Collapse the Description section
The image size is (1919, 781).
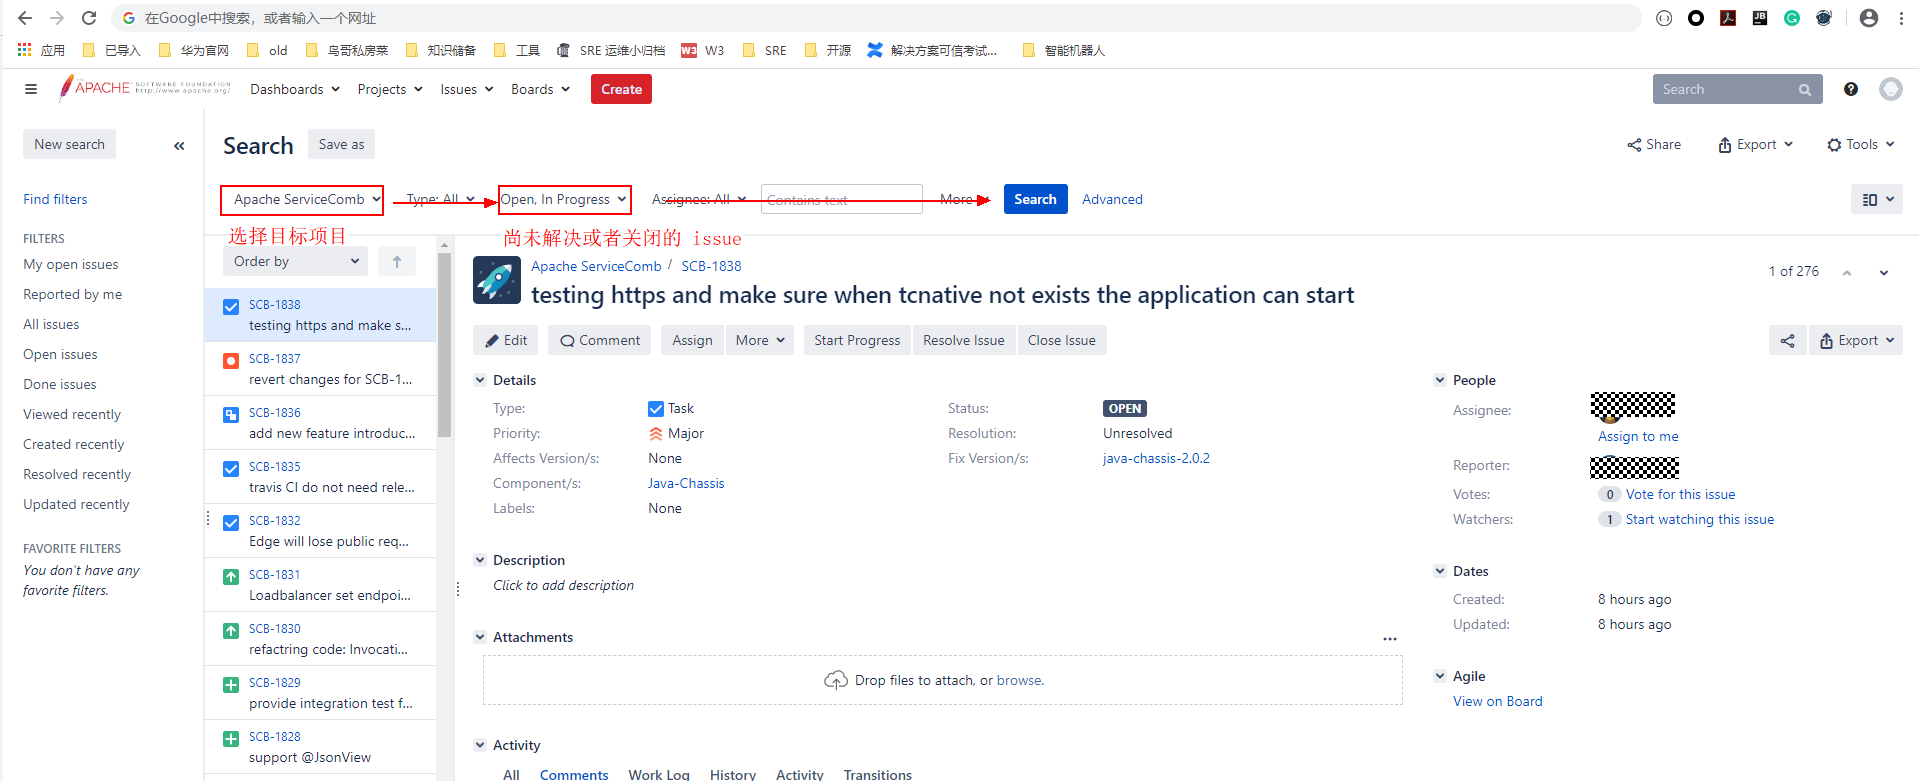coord(480,560)
